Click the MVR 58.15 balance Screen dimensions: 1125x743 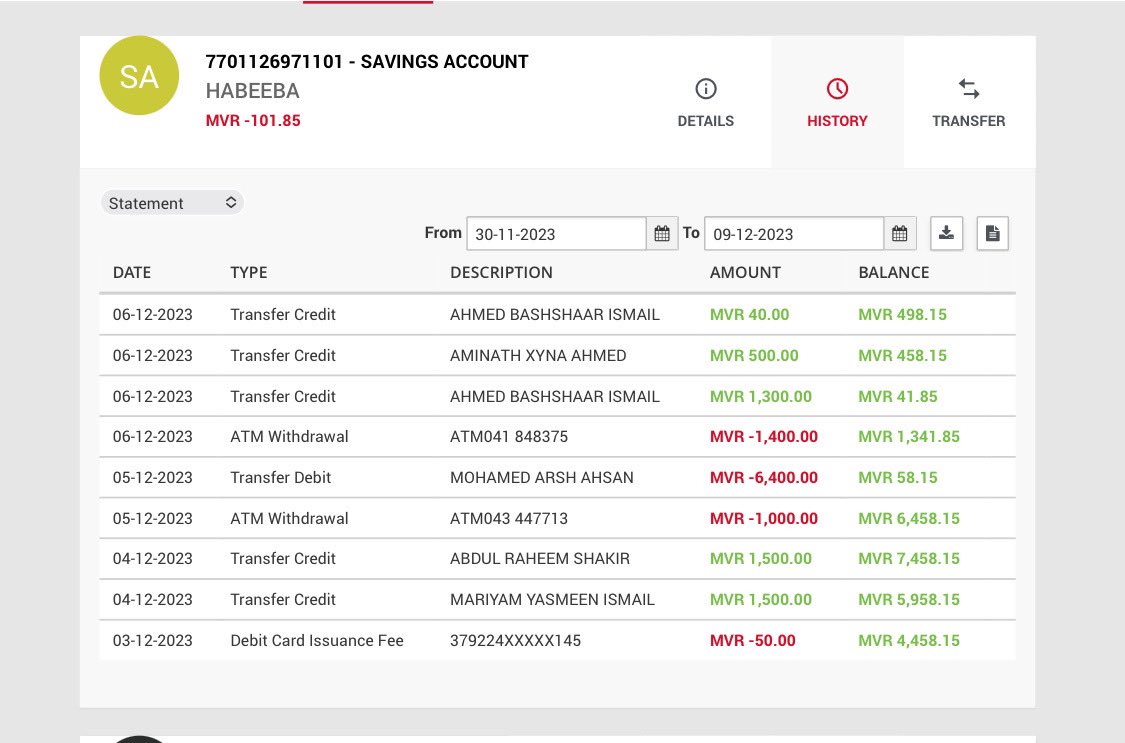898,478
